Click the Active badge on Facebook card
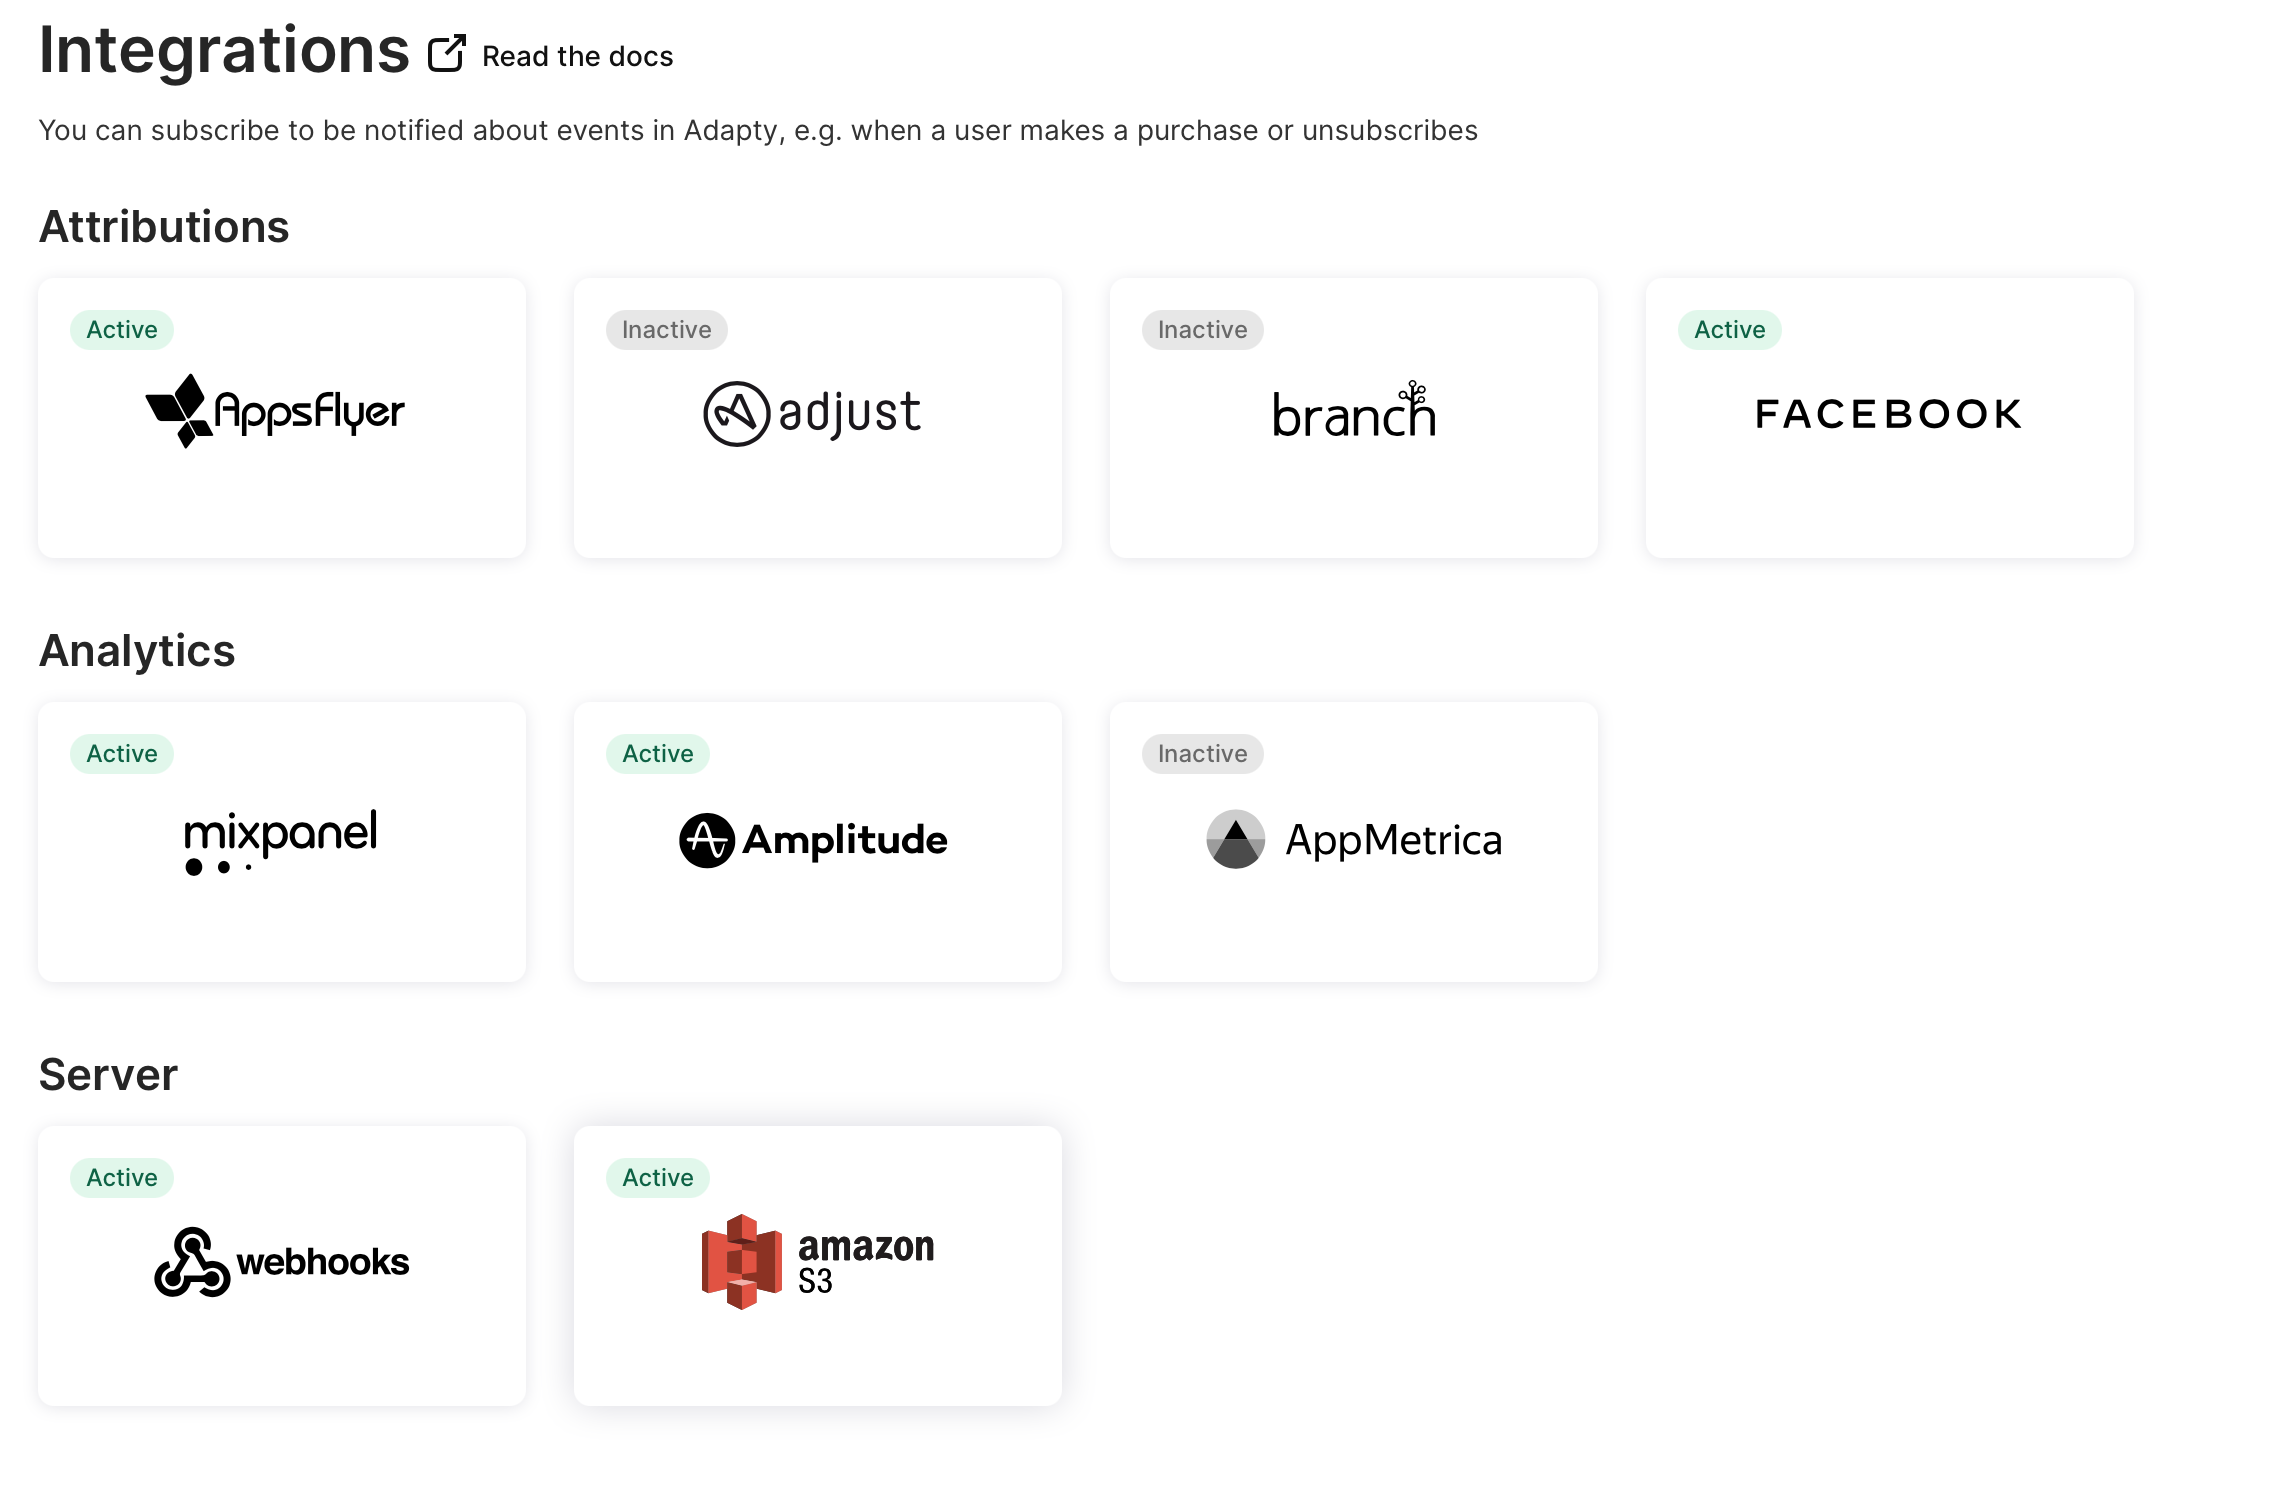 pyautogui.click(x=1730, y=330)
